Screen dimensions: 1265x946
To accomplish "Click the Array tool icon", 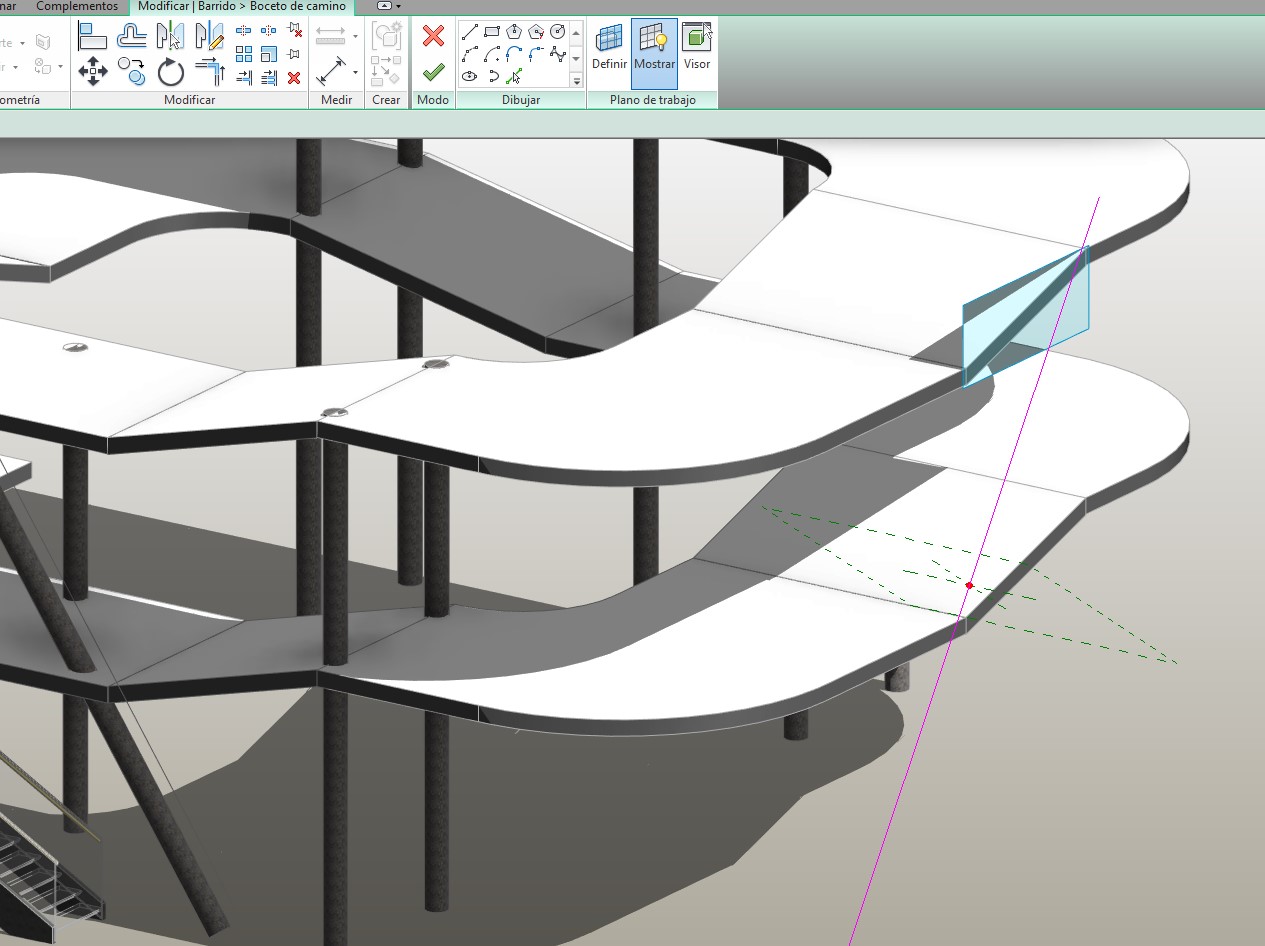I will point(244,54).
